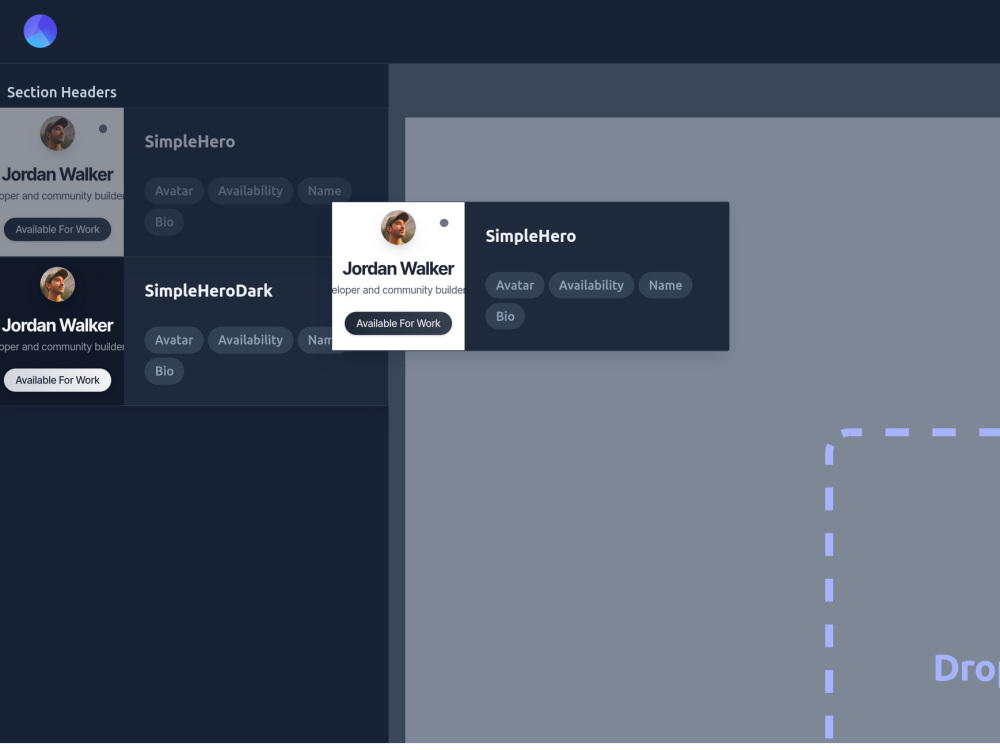Click the SimpleHero title in the dragged card
The width and height of the screenshot is (1000, 750).
click(531, 236)
